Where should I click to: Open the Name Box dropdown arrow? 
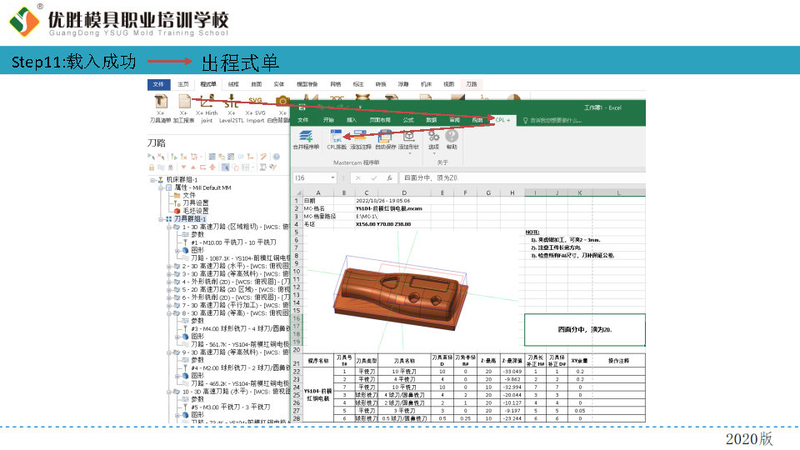pyautogui.click(x=333, y=178)
